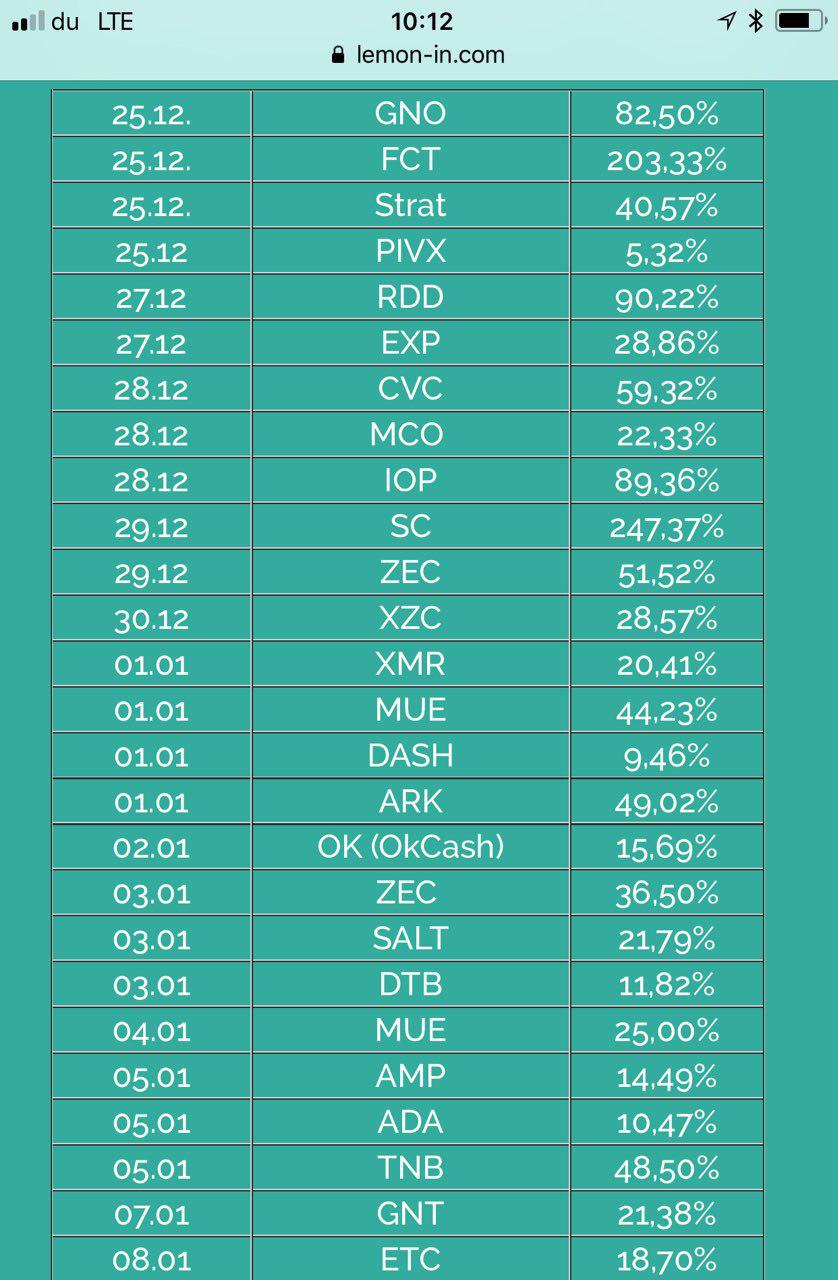Tap the 30.12 date for XZC
The height and width of the screenshot is (1280, 838).
point(152,619)
